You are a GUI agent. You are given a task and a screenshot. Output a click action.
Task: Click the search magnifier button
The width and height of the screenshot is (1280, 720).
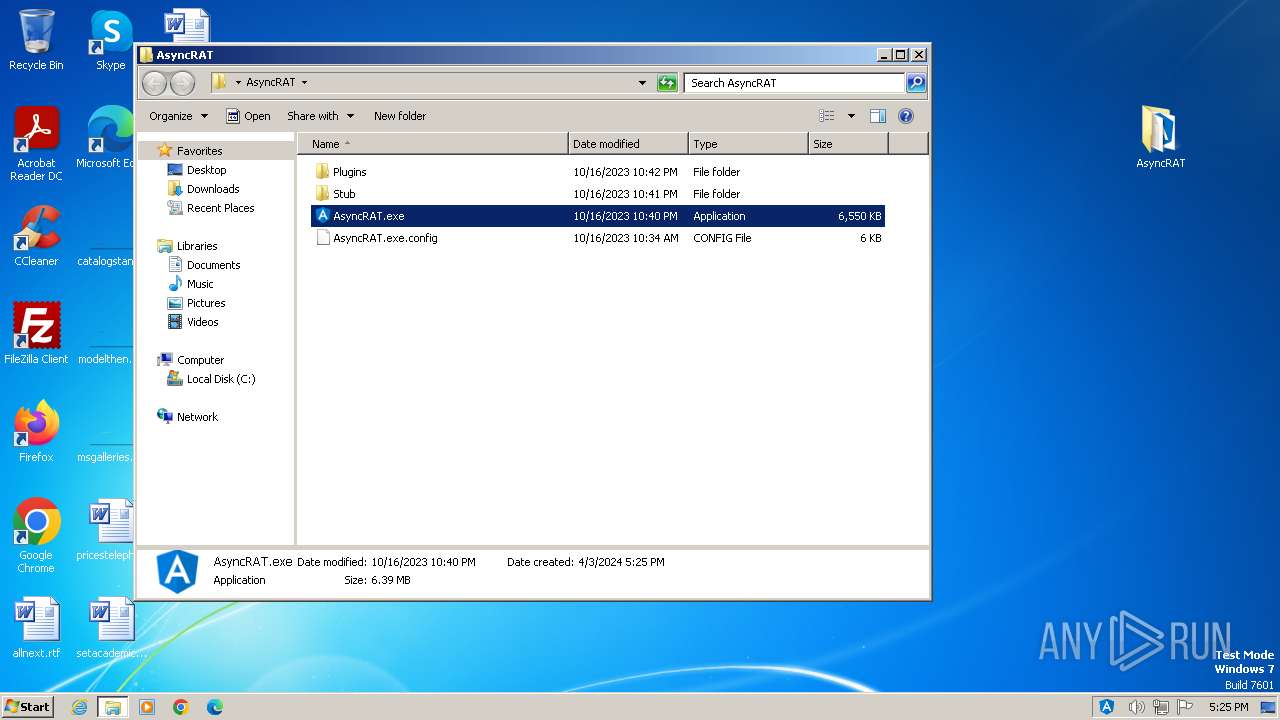coord(916,83)
